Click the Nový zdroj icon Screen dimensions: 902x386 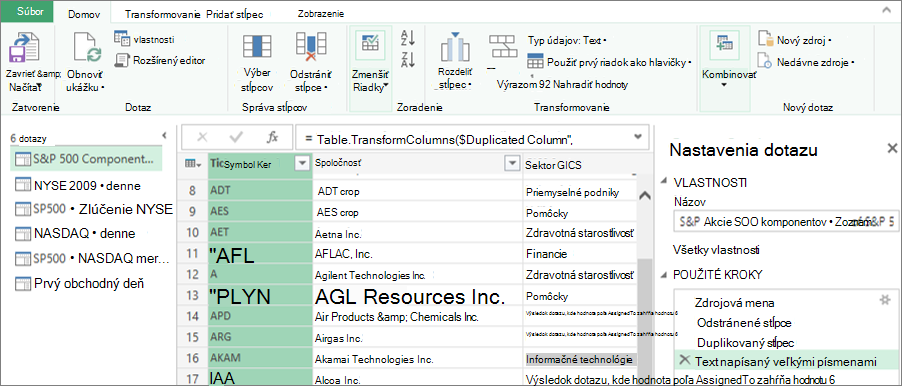pyautogui.click(x=766, y=39)
